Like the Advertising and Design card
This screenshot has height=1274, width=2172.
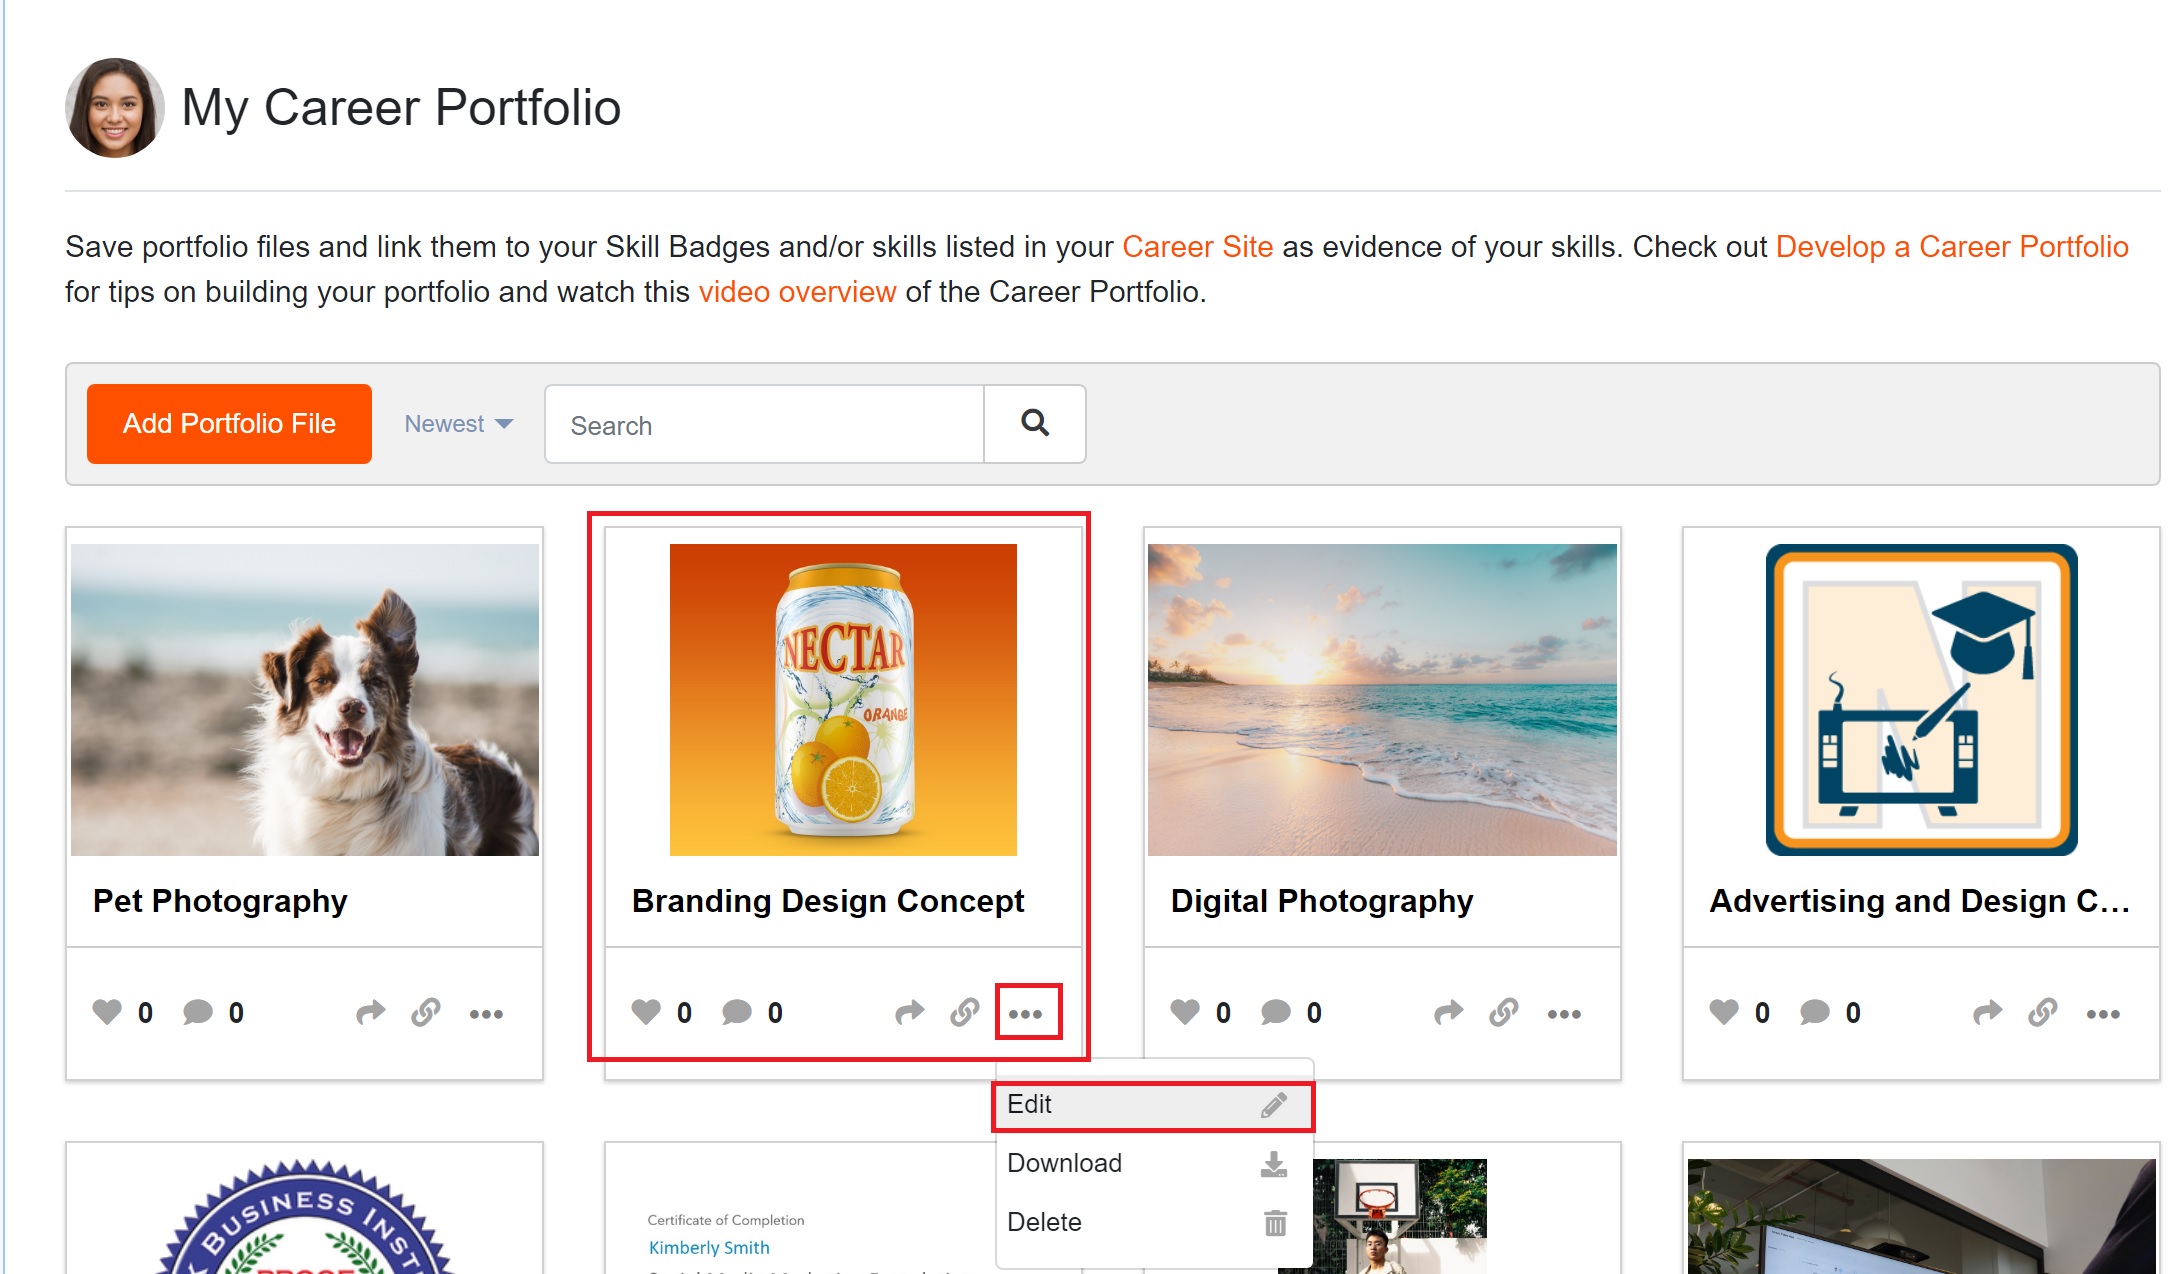click(1724, 1012)
